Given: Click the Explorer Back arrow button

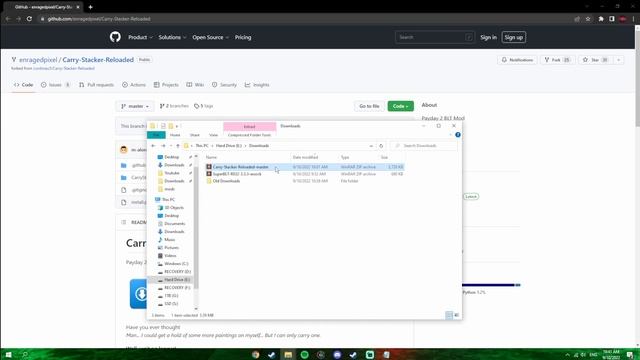Looking at the screenshot, I should point(153,146).
